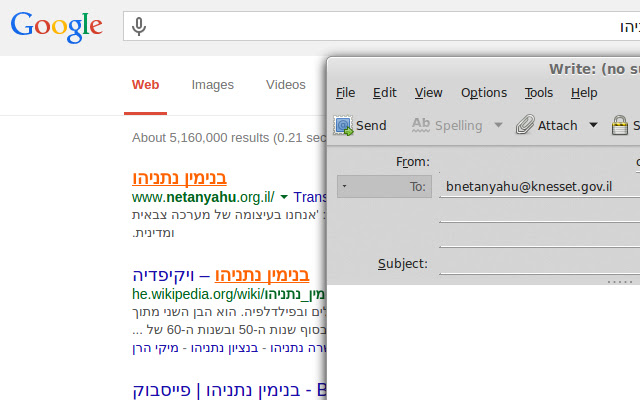Click the Subject input field
640x400 pixels.
pyautogui.click(x=540, y=264)
